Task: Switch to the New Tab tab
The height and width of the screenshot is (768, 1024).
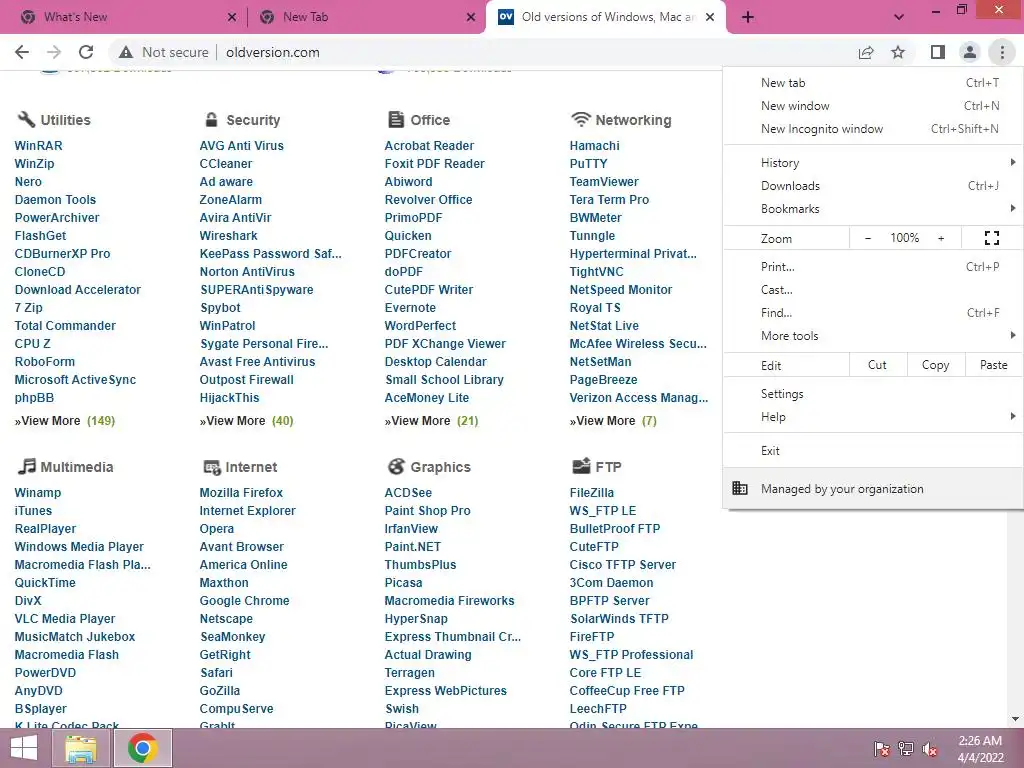Action: click(366, 17)
